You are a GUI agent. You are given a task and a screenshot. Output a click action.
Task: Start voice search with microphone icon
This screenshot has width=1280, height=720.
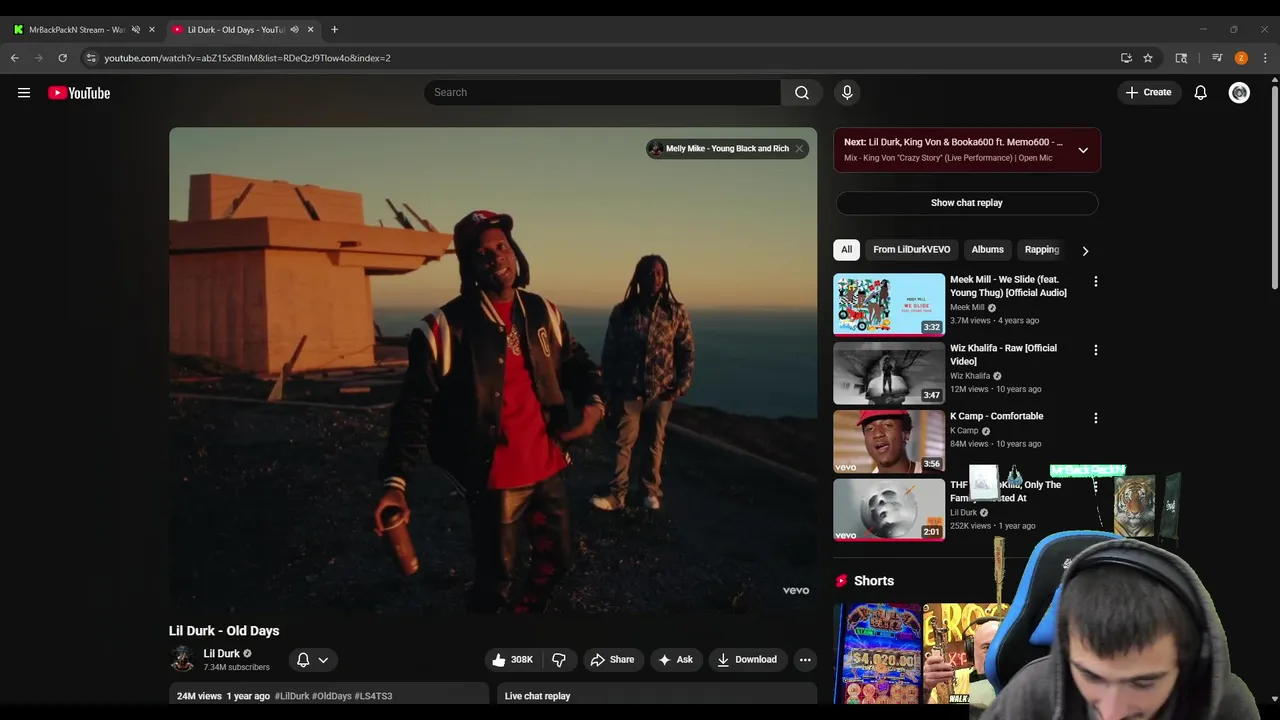[847, 92]
